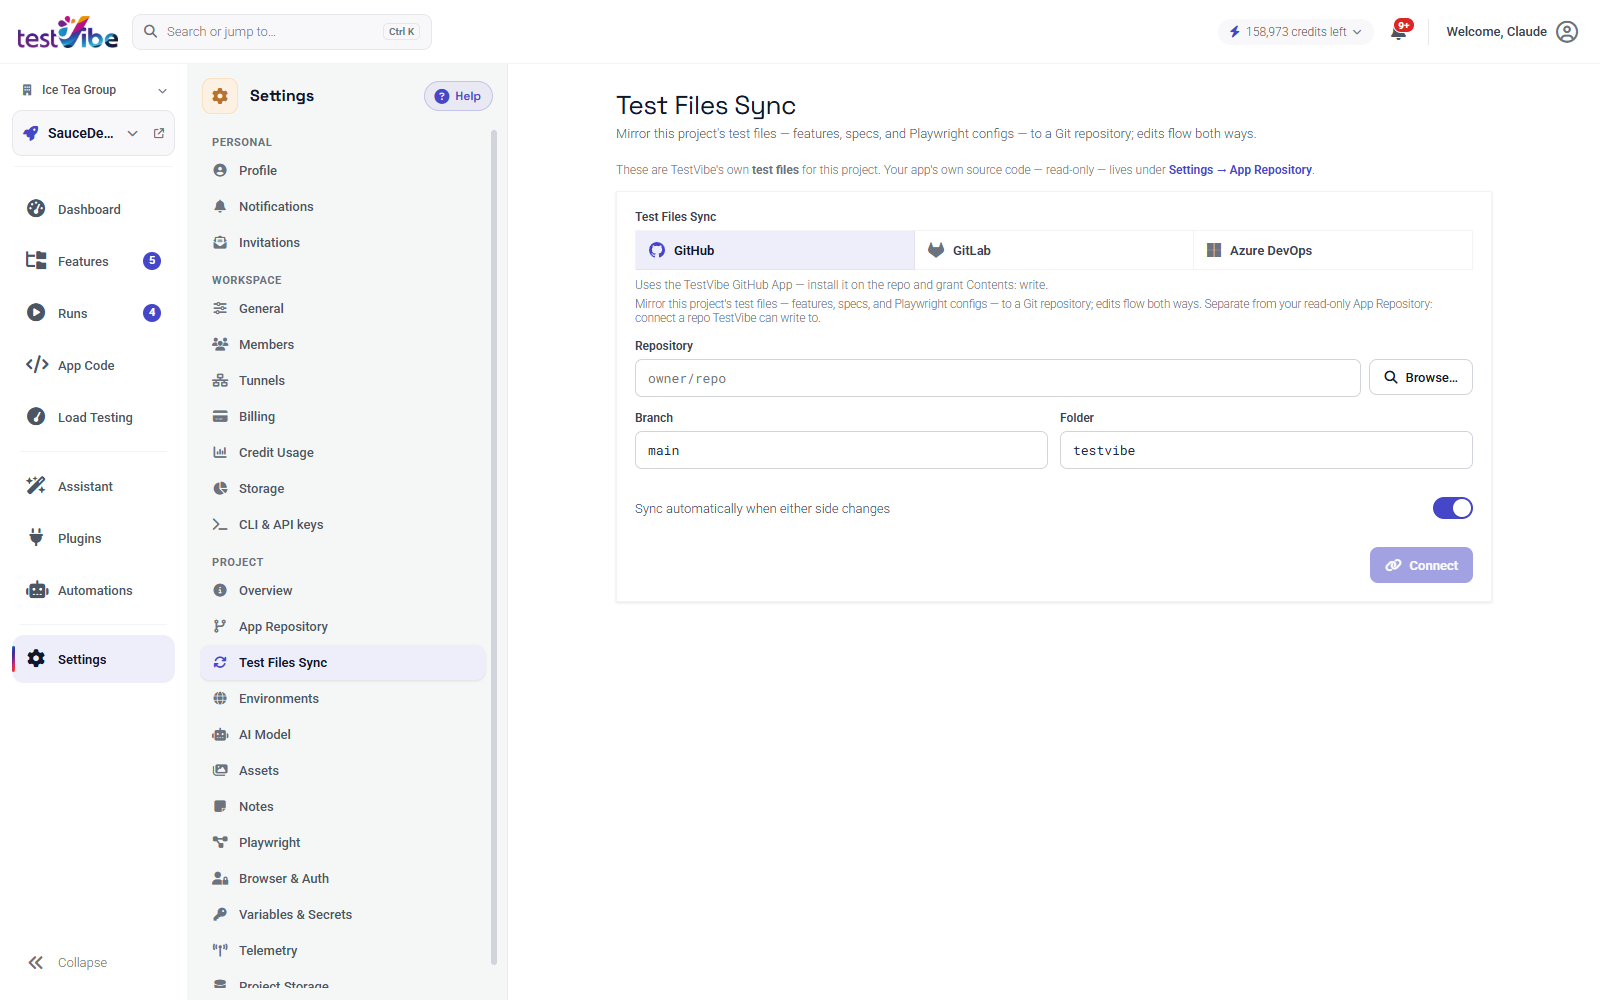Image resolution: width=1600 pixels, height=1000 pixels.
Task: Open Settings in main sidebar
Action: 94,659
